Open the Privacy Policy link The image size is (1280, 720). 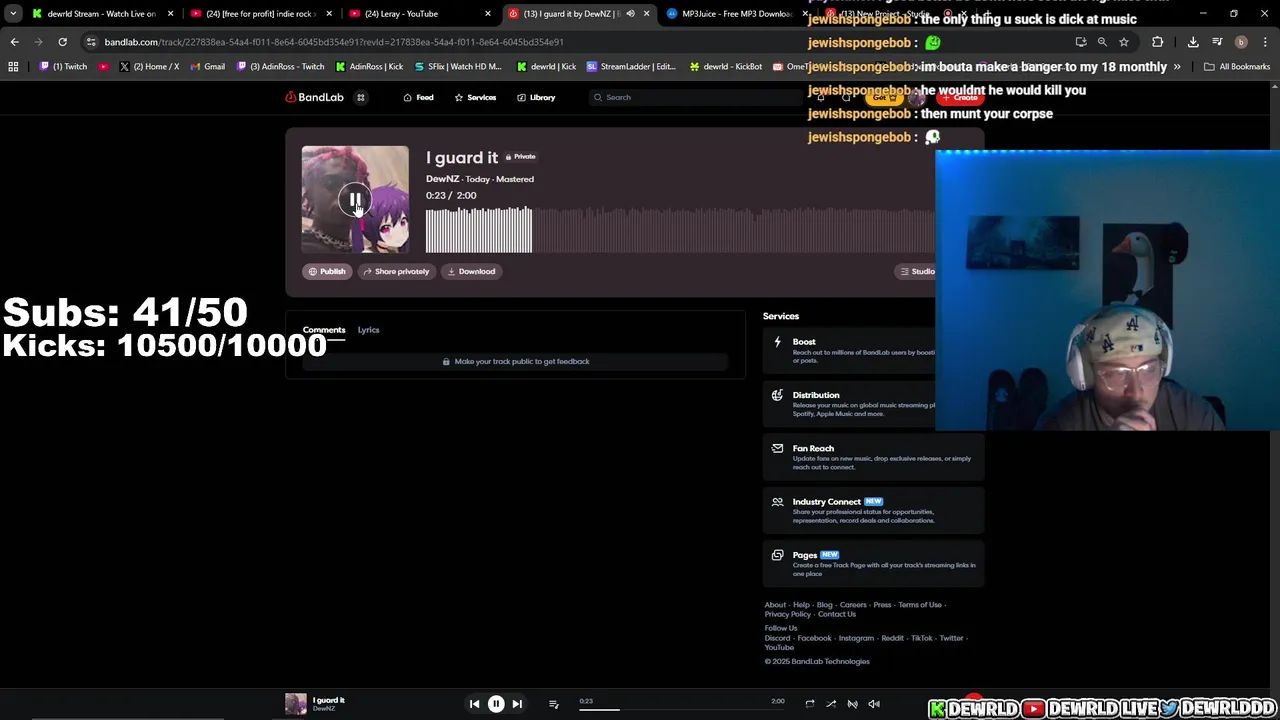[788, 614]
